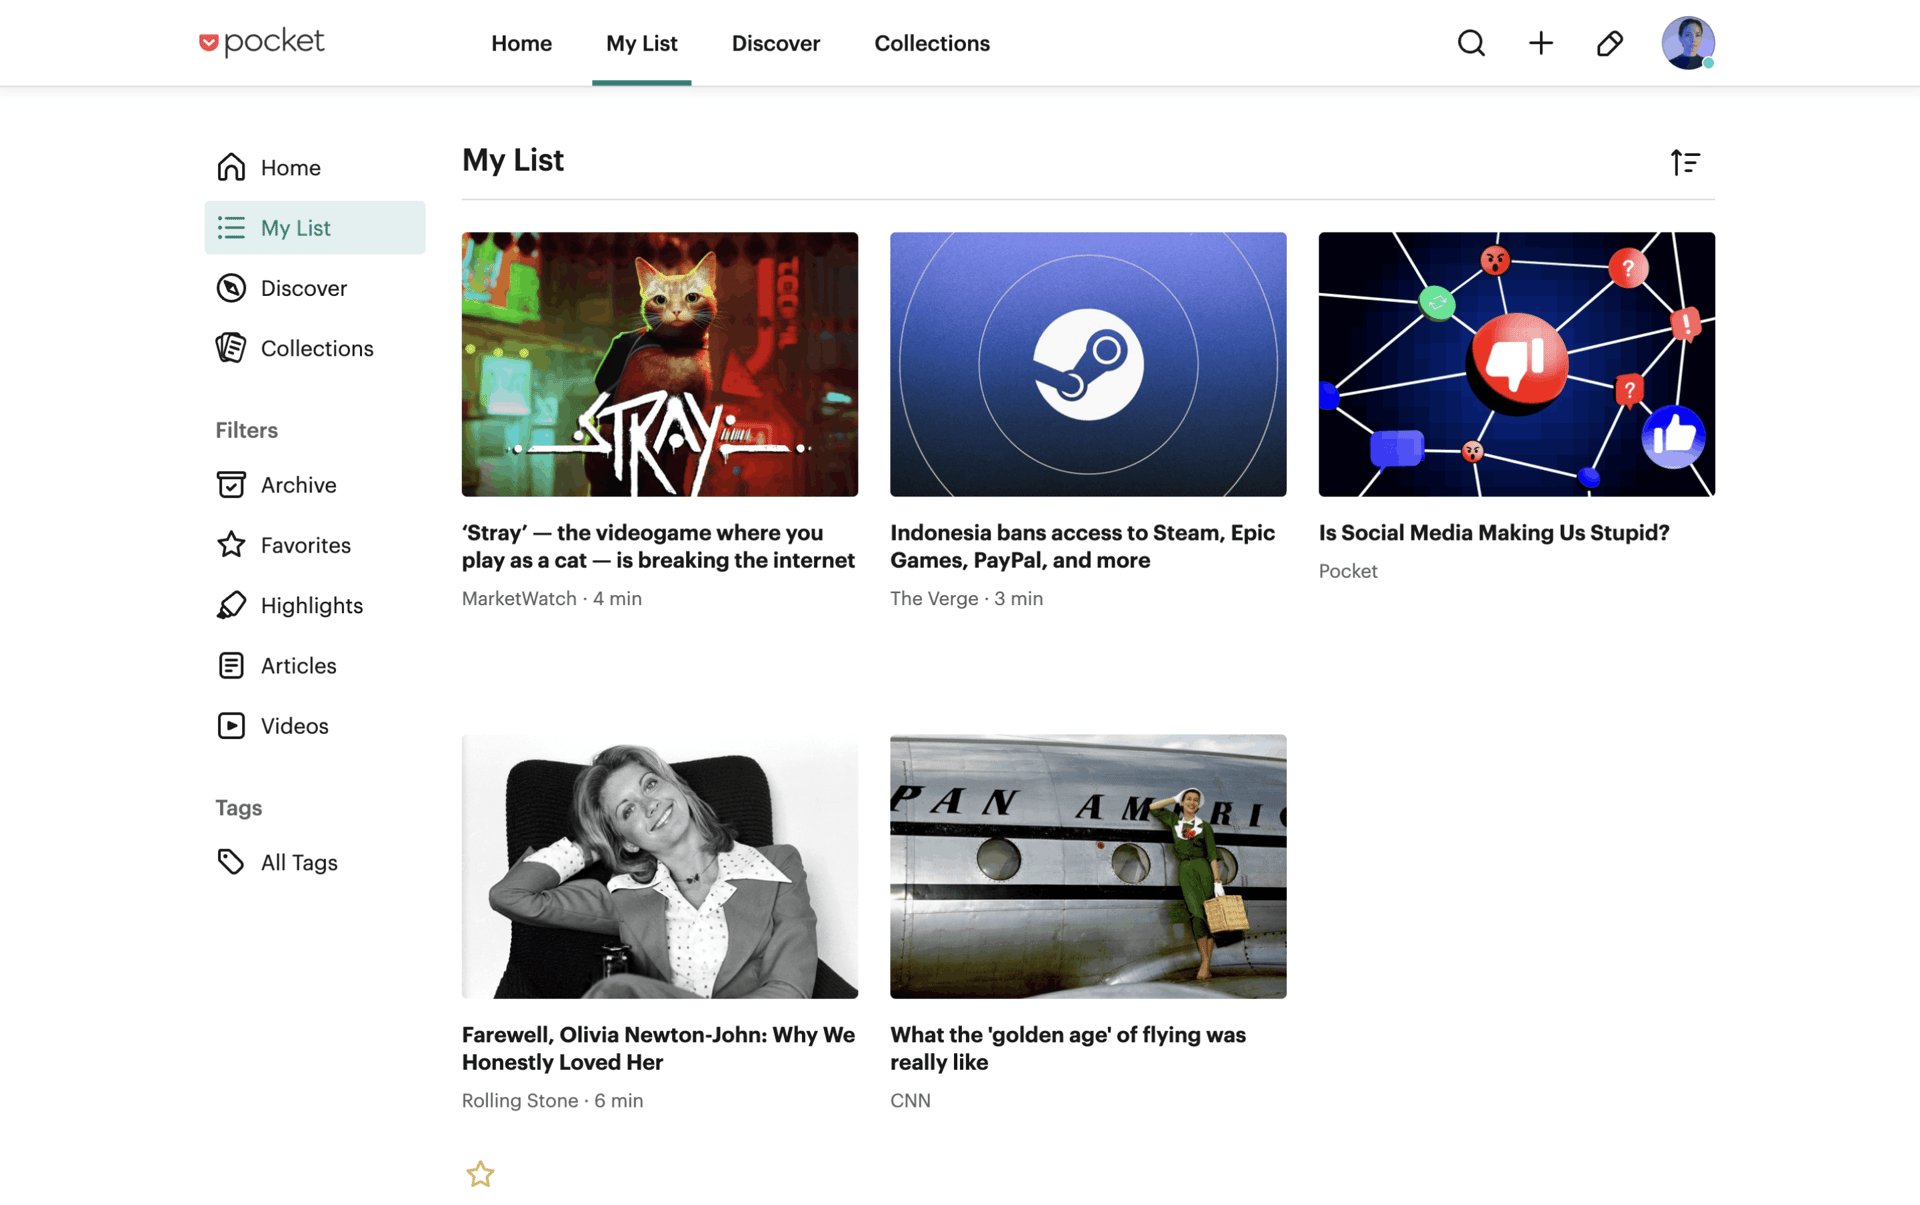Open the Olivia Newton-John photo thumbnail
Image resolution: width=1920 pixels, height=1205 pixels.
[660, 866]
